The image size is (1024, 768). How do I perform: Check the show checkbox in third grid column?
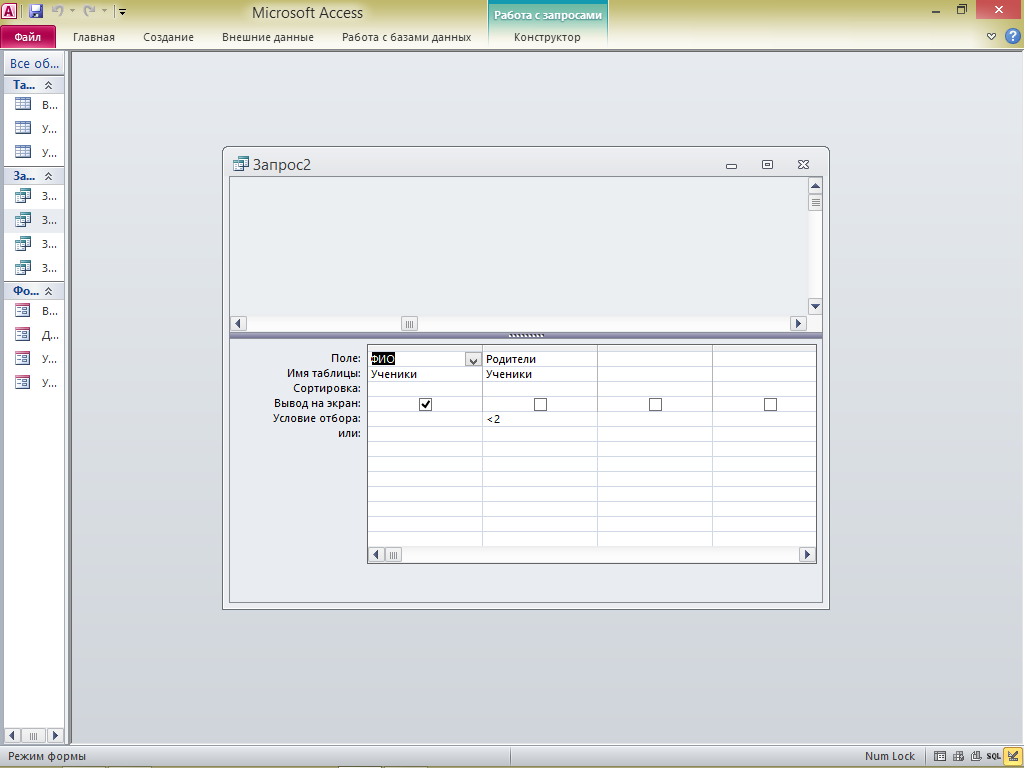pyautogui.click(x=655, y=404)
